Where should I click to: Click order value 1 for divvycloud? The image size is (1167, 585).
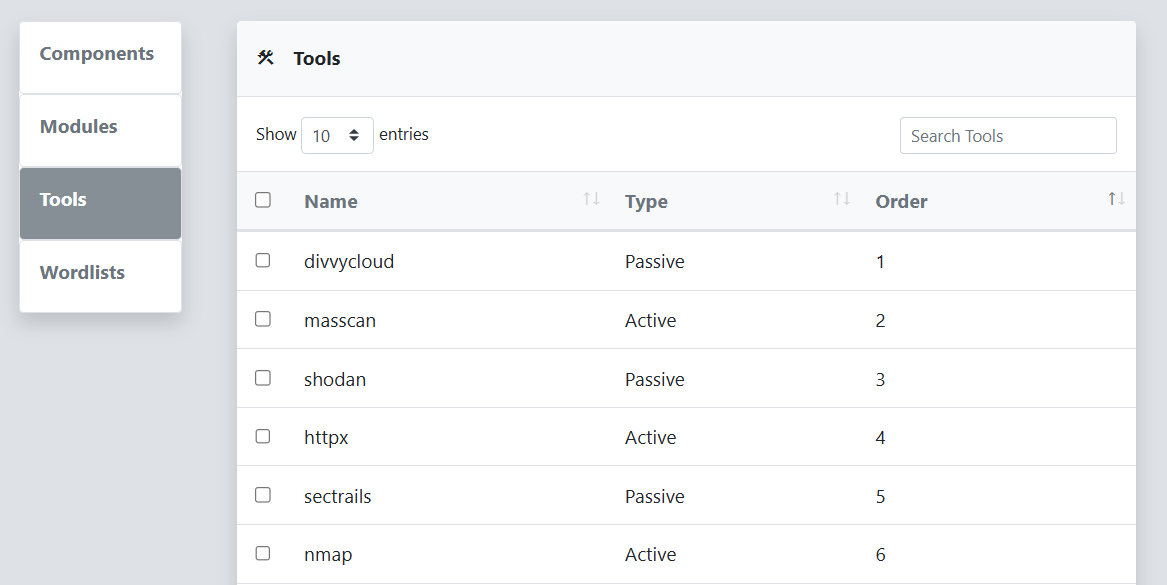point(880,262)
